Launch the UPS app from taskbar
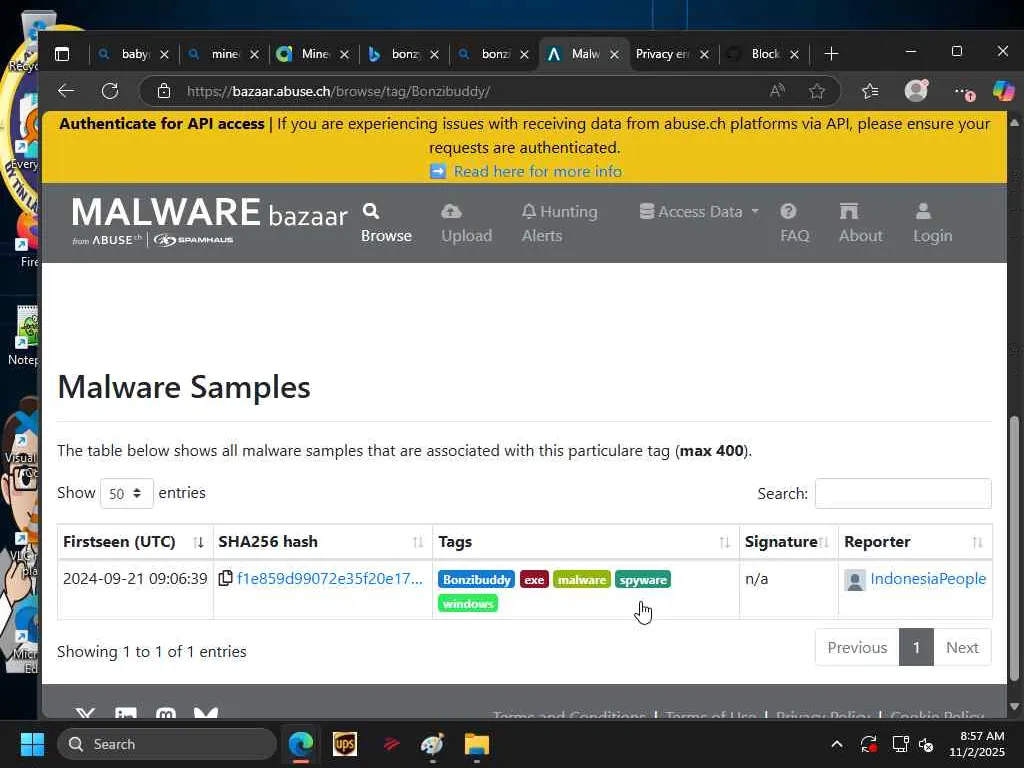Image resolution: width=1024 pixels, height=768 pixels. (345, 744)
